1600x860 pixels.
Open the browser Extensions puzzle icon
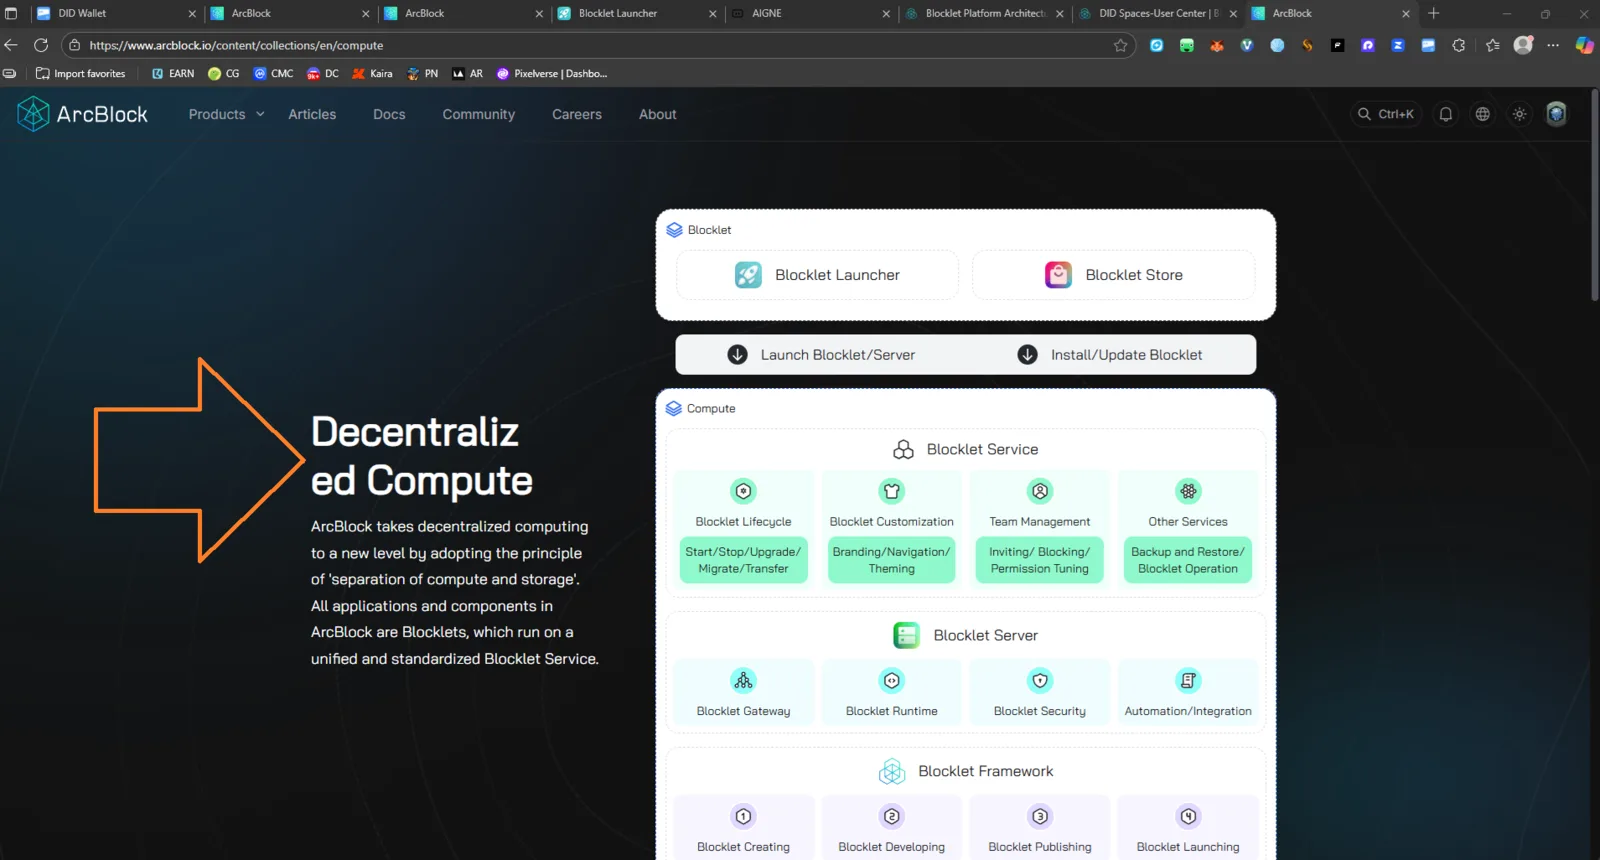tap(1459, 45)
